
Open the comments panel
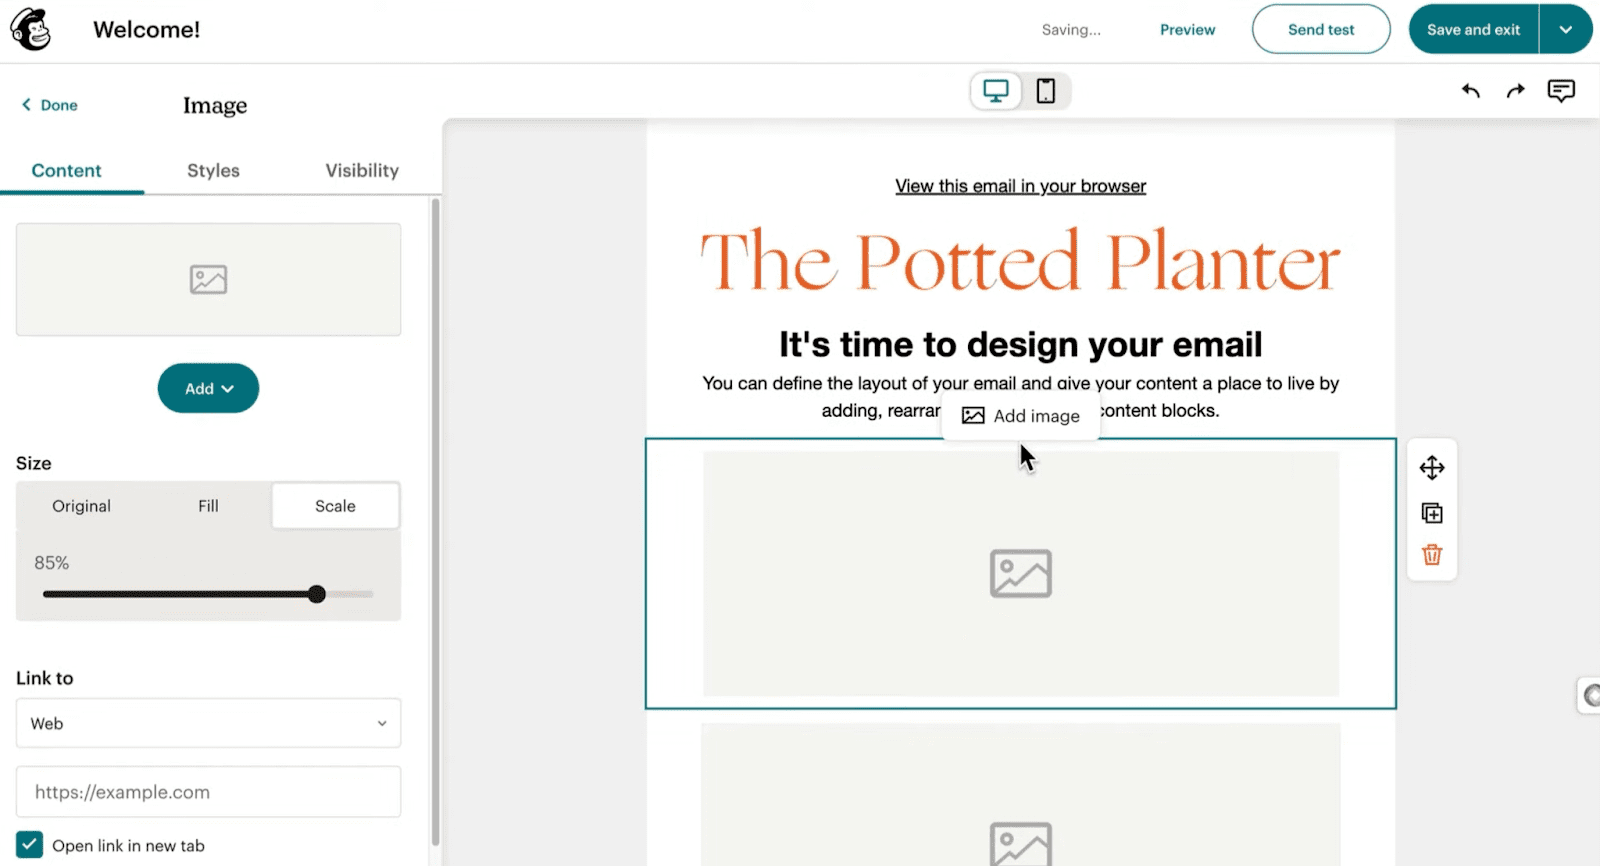pyautogui.click(x=1561, y=91)
